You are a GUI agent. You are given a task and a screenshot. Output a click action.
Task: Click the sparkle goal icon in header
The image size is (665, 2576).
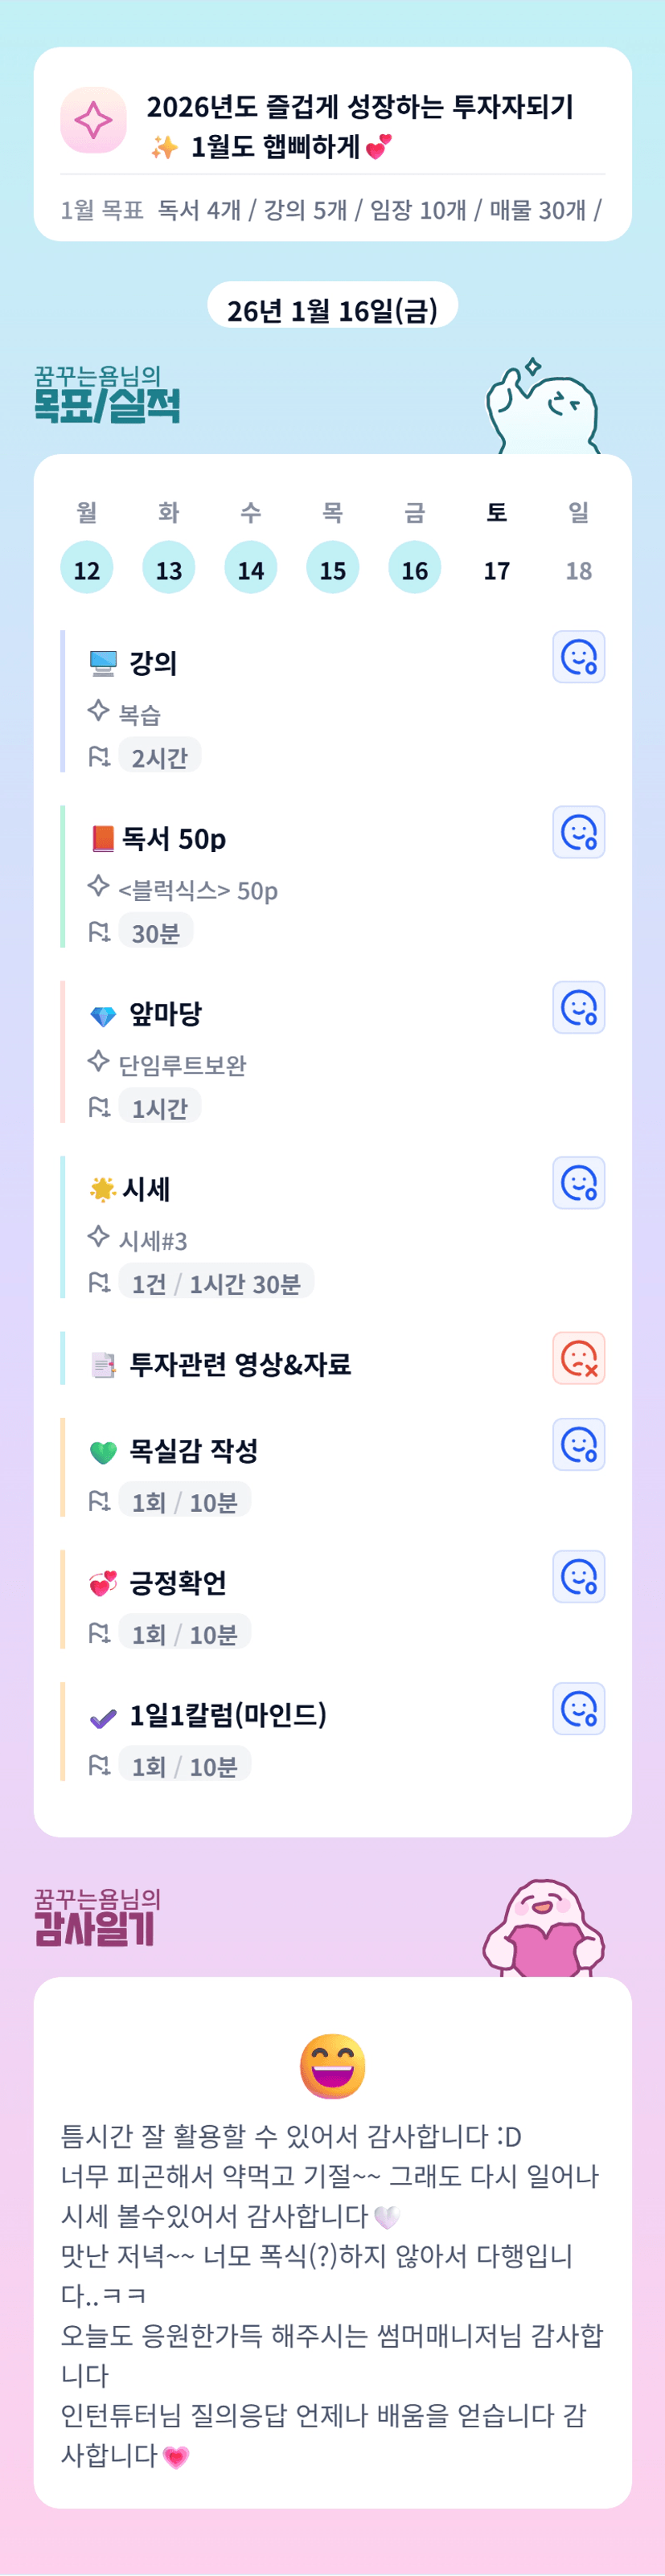93,121
